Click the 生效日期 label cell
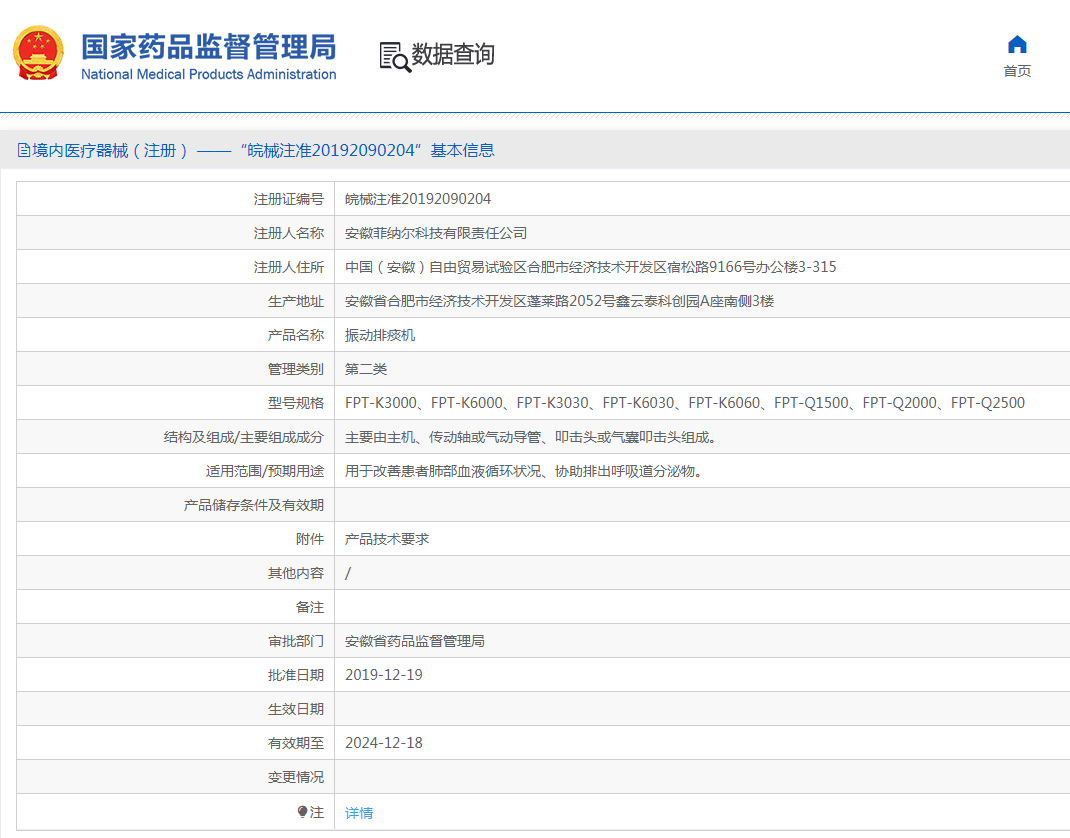Image resolution: width=1070 pixels, height=838 pixels. point(175,709)
